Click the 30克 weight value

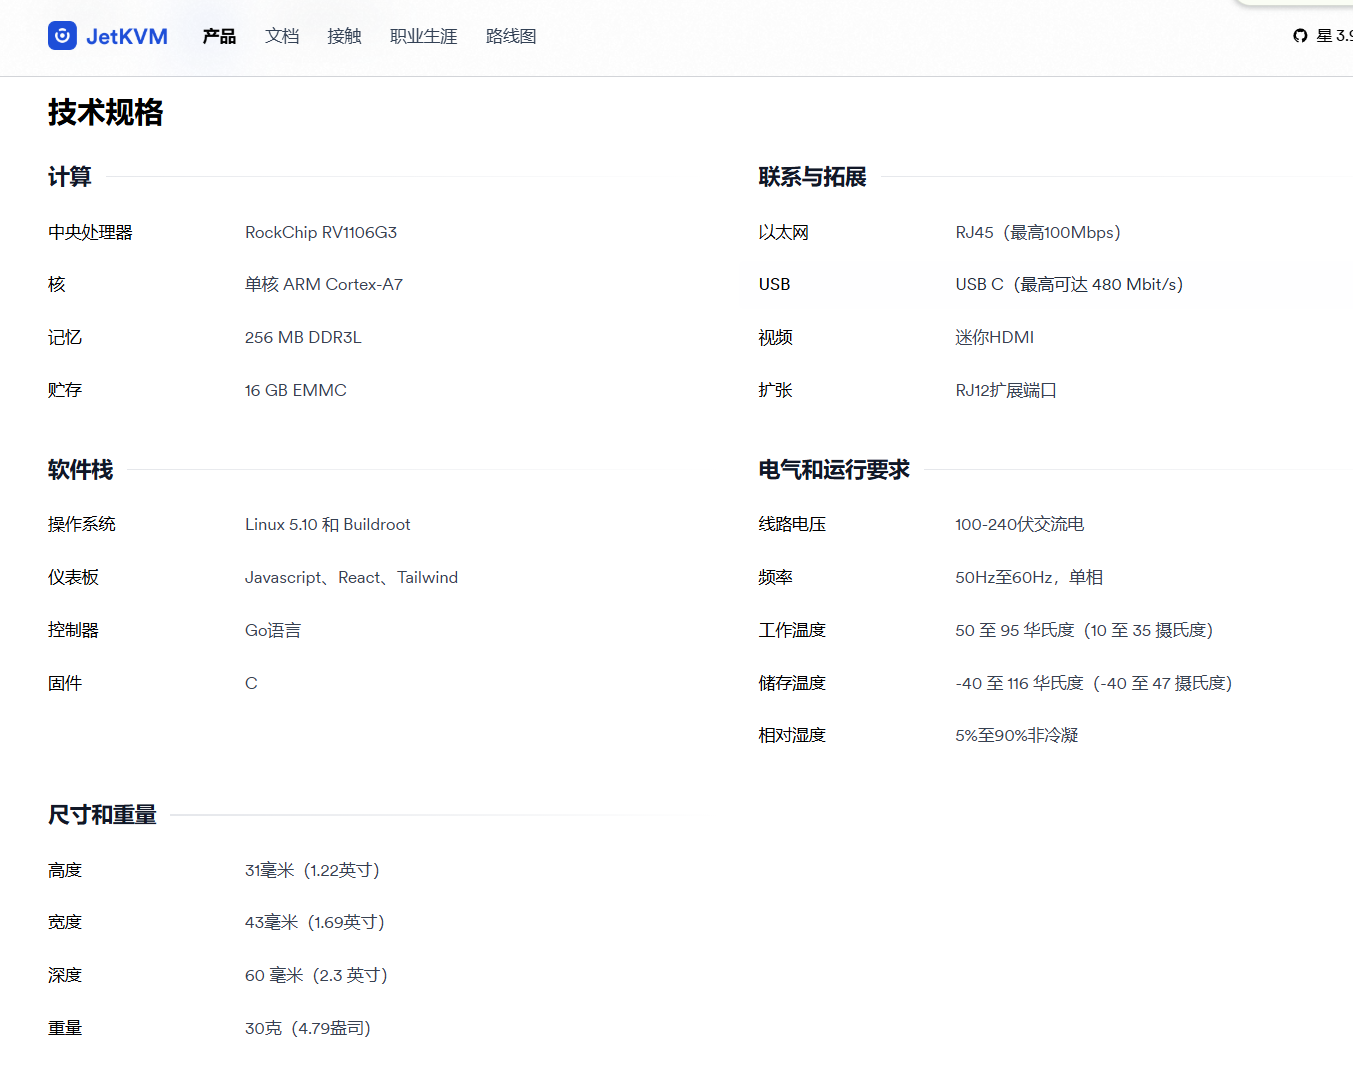pos(308,1028)
